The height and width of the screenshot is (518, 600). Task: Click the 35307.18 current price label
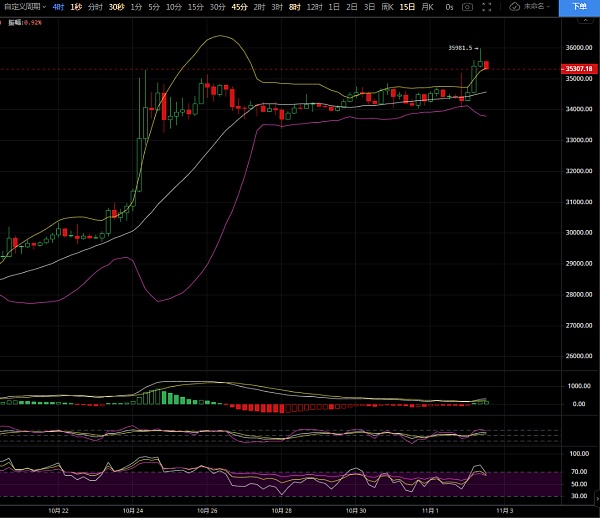click(578, 69)
